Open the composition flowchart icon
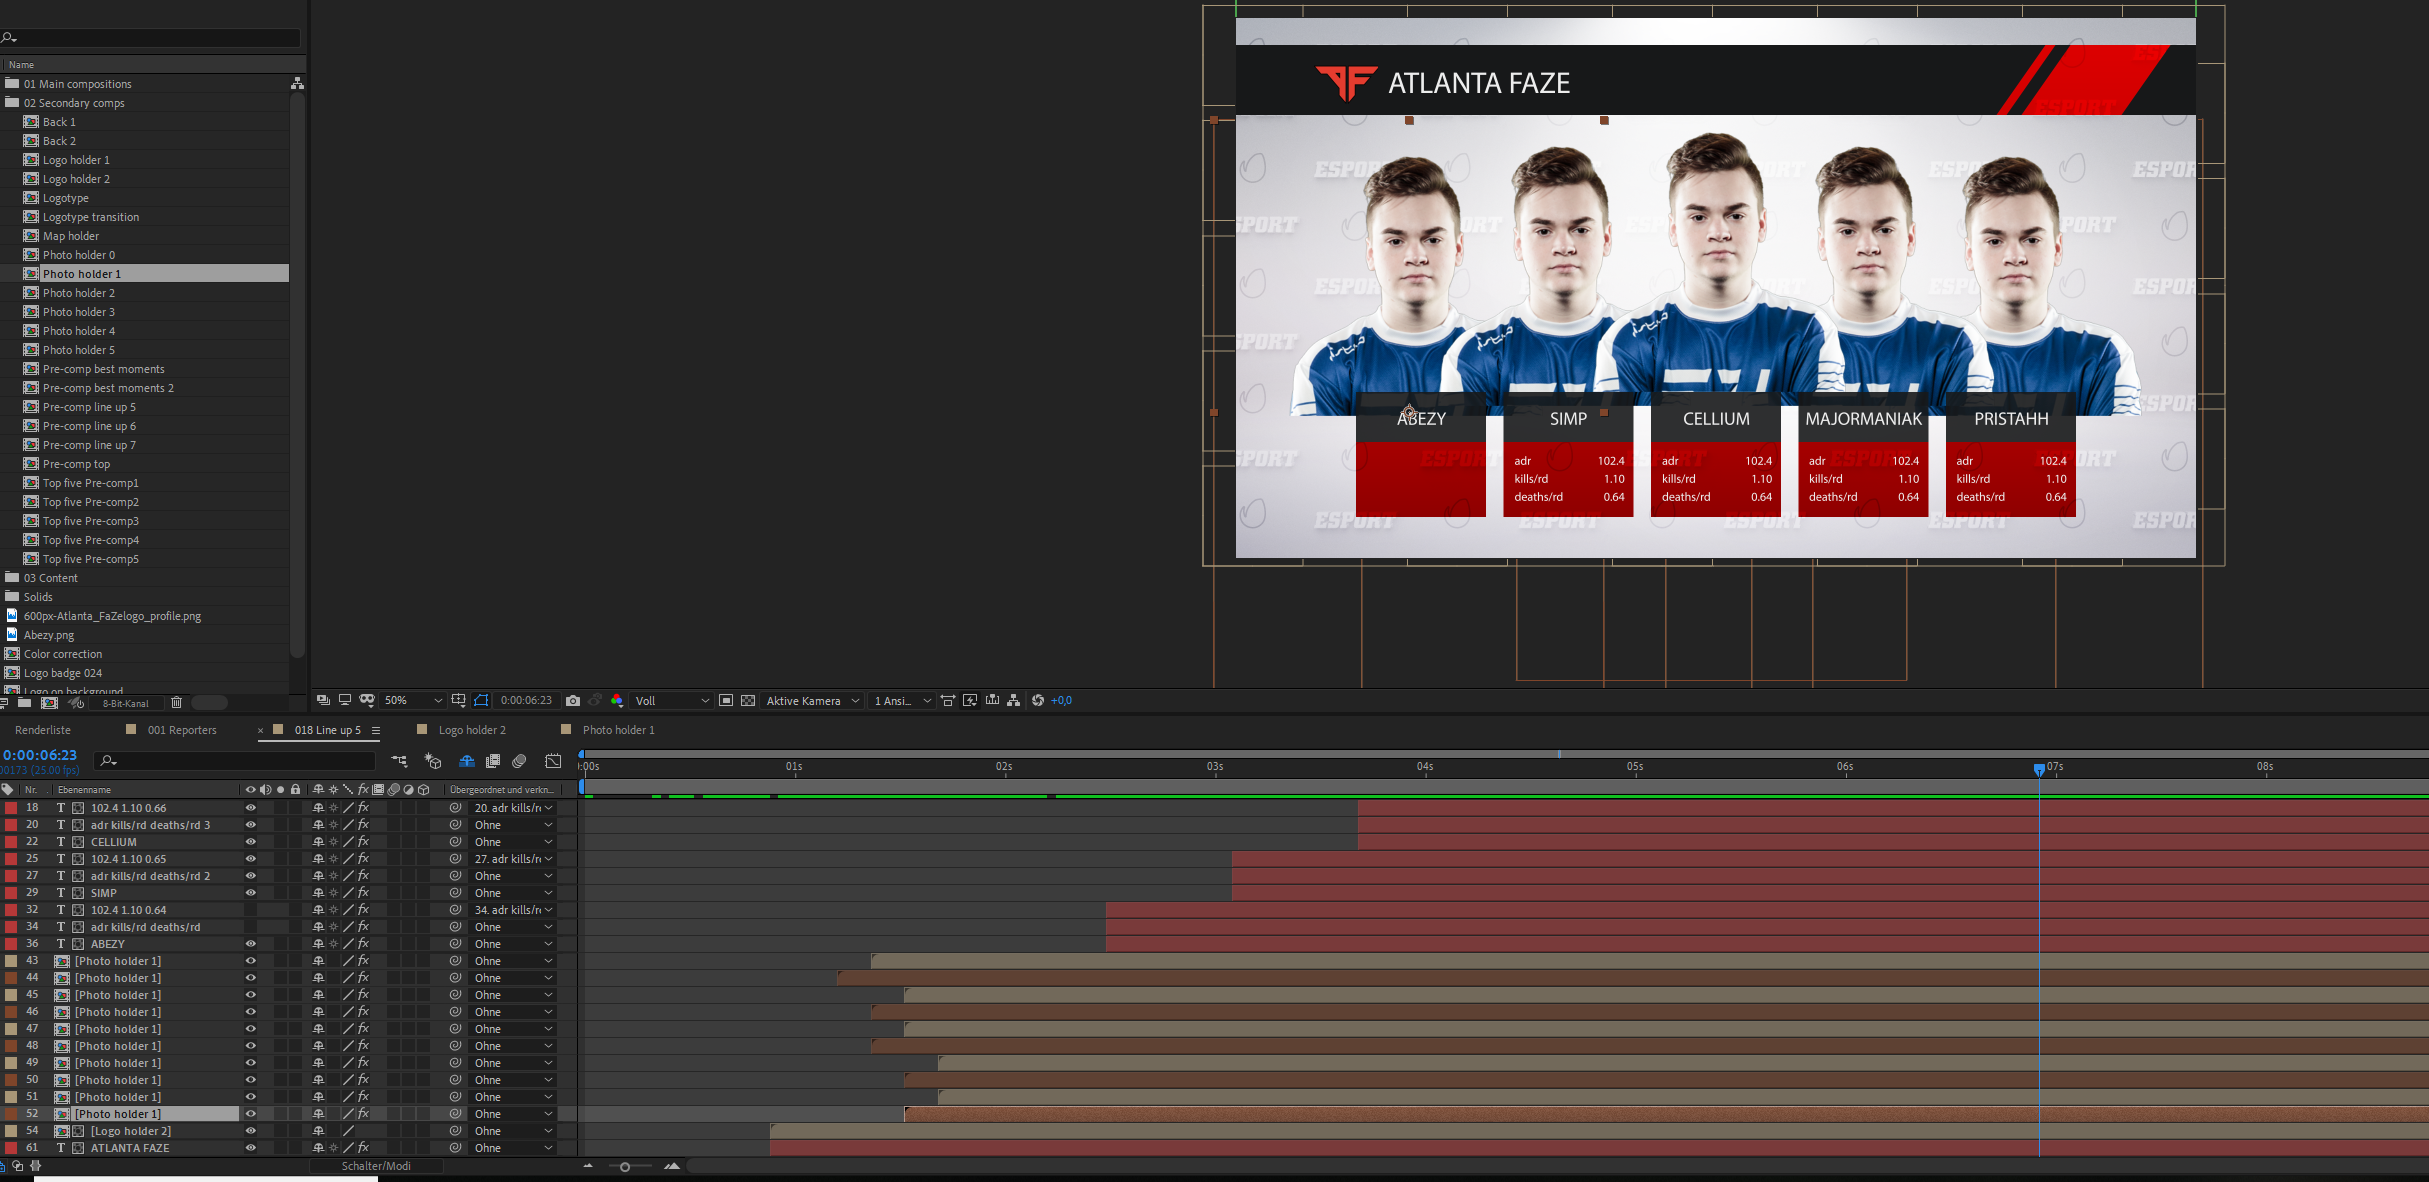Viewport: 2429px width, 1182px height. (x=1014, y=701)
